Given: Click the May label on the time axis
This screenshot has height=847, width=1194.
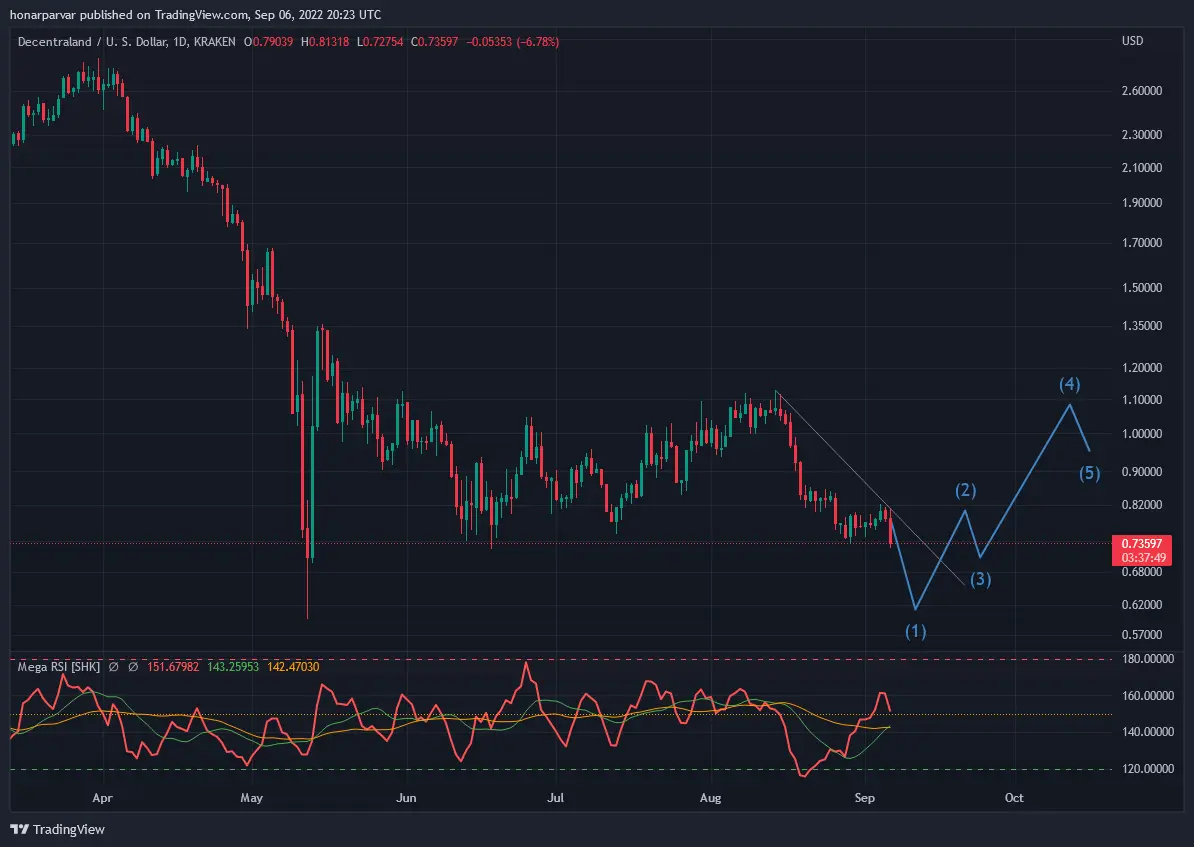Looking at the screenshot, I should click(x=251, y=798).
